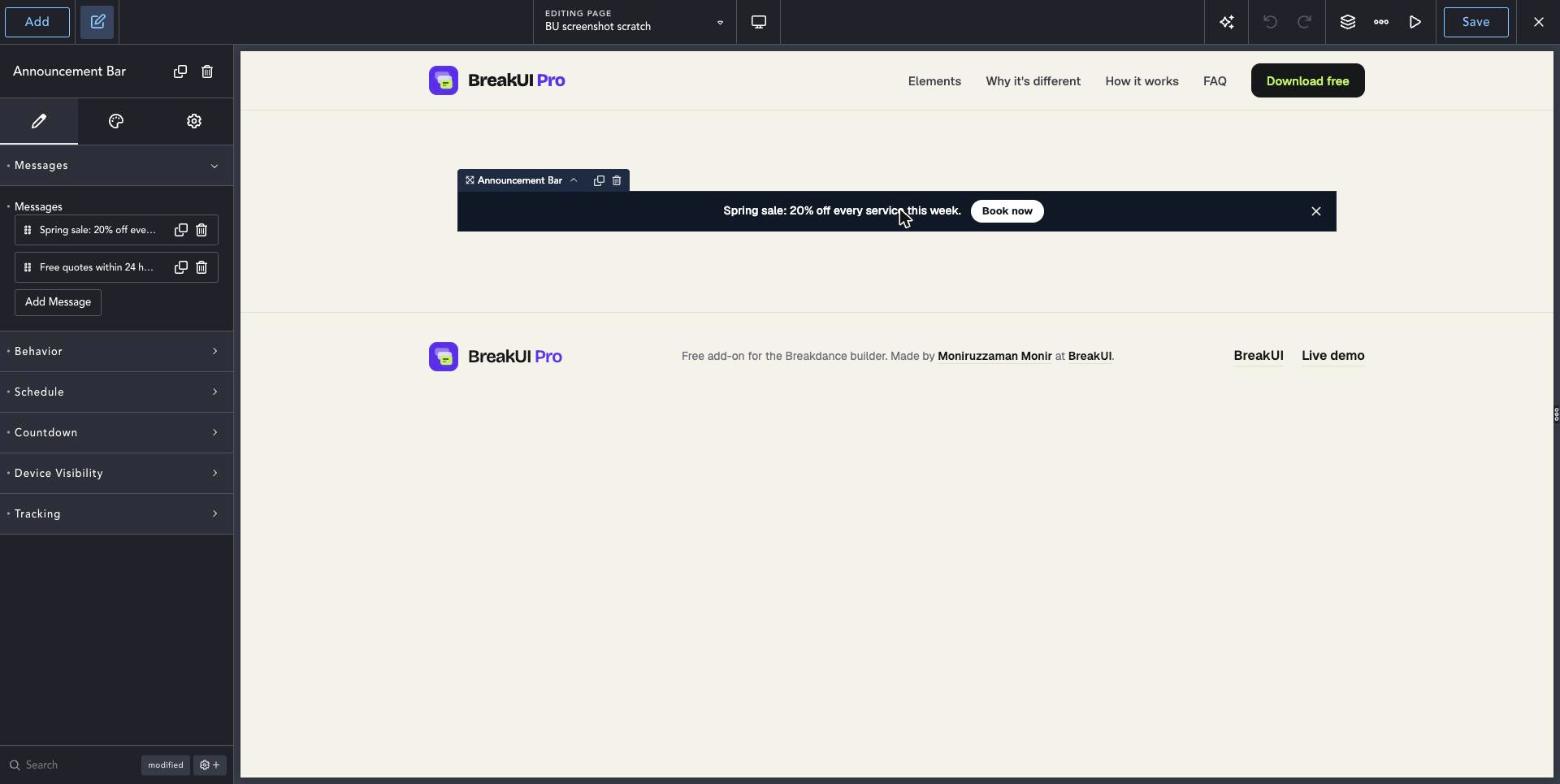The width and height of the screenshot is (1560, 784).
Task: Save the page
Action: point(1476,22)
